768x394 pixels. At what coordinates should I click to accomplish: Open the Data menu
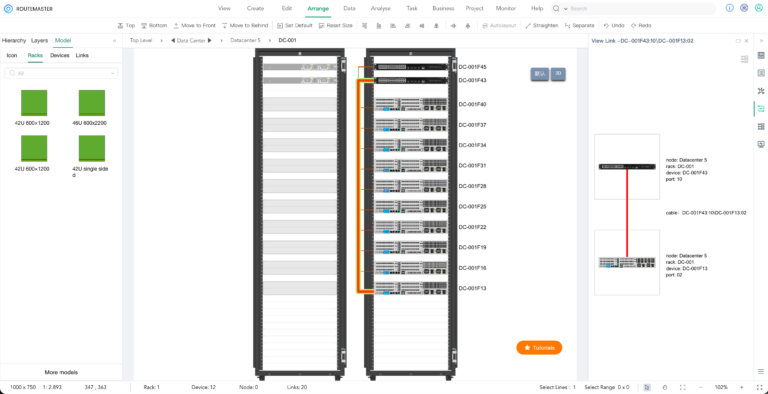[349, 8]
